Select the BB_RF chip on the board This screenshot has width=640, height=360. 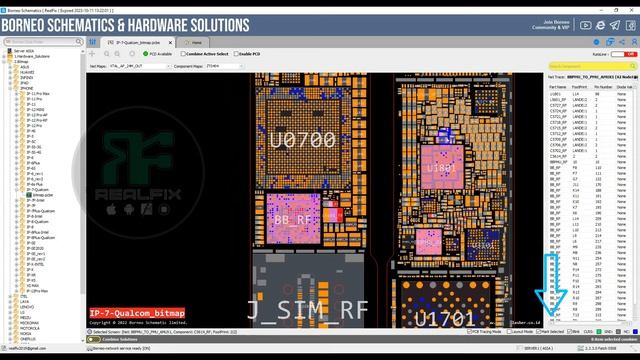293,219
